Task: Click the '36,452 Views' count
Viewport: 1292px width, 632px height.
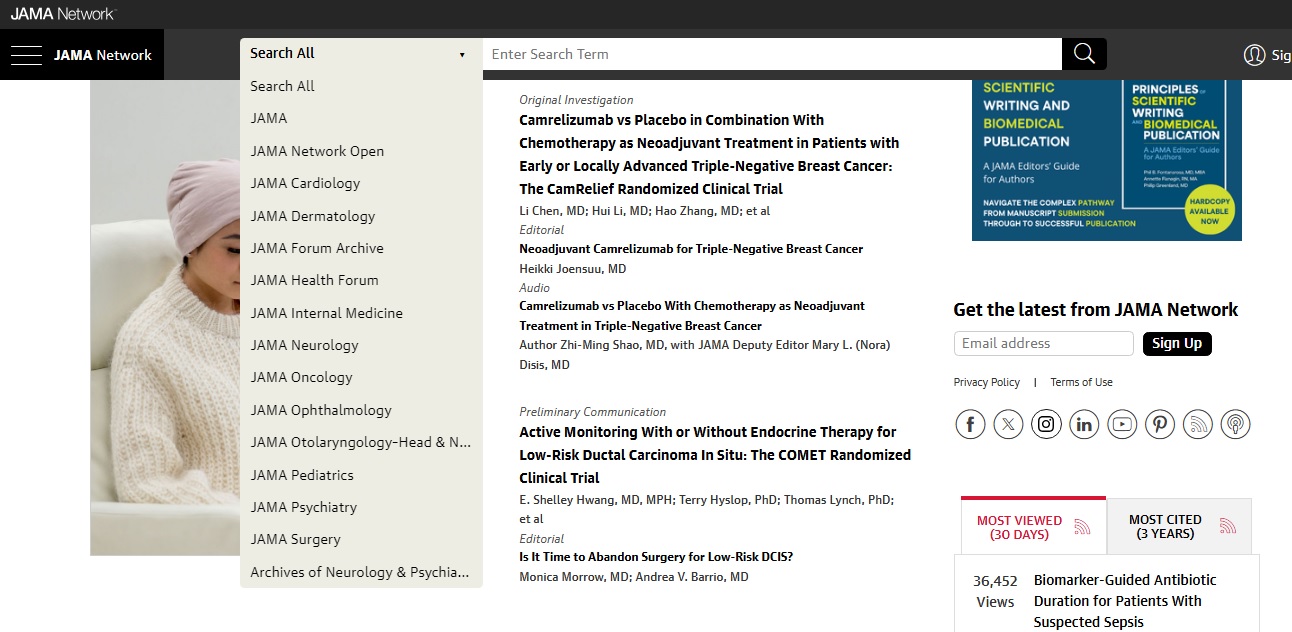Action: tap(995, 591)
